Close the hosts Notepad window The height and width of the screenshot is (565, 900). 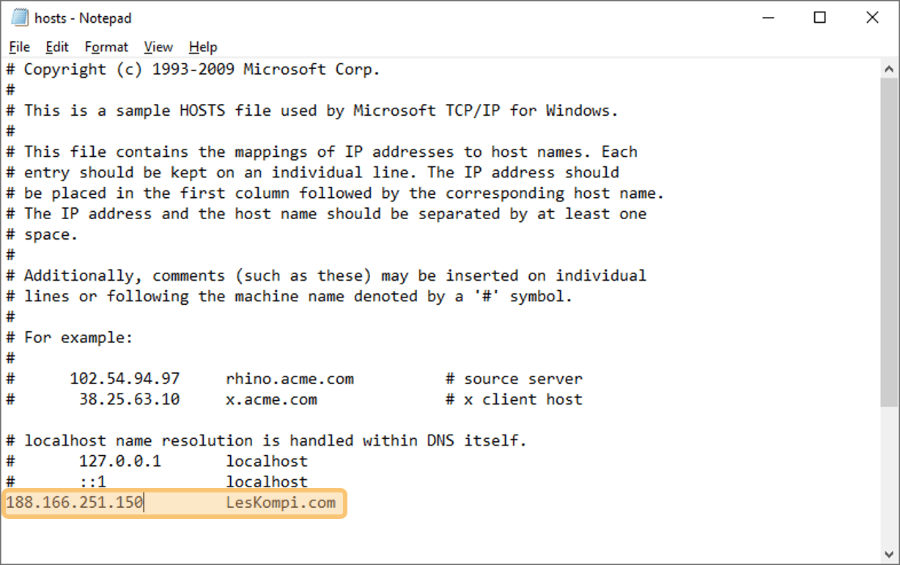coord(872,18)
